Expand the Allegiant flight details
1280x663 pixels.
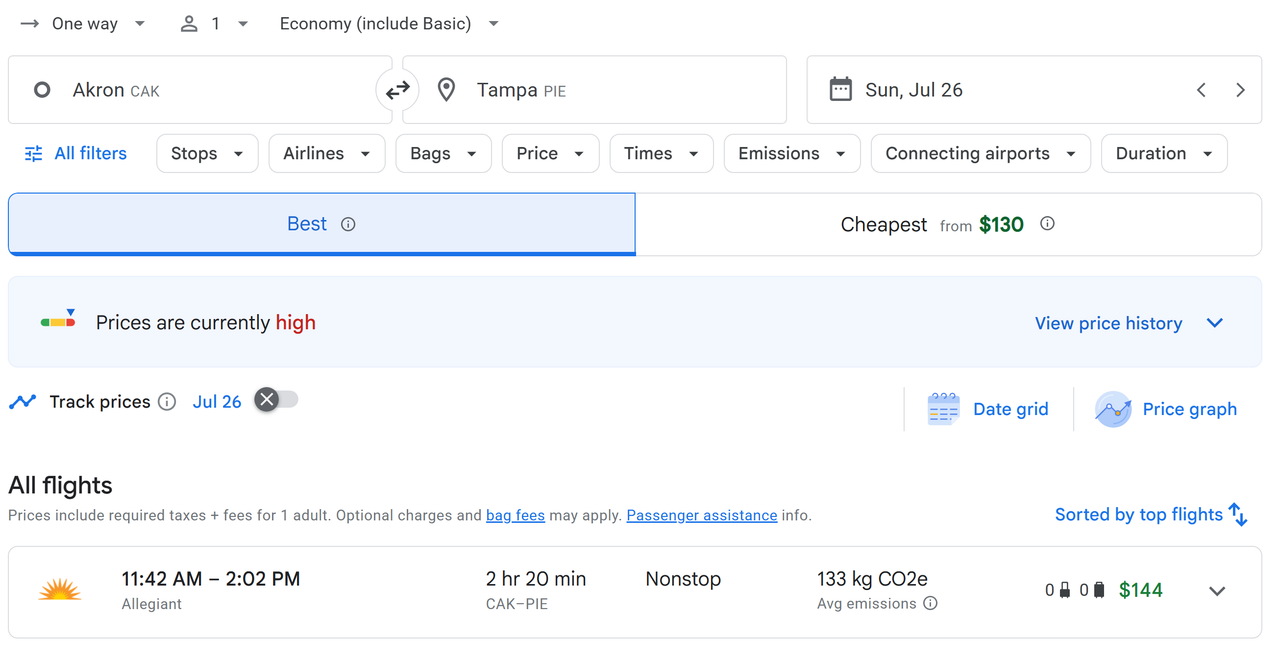click(1217, 591)
